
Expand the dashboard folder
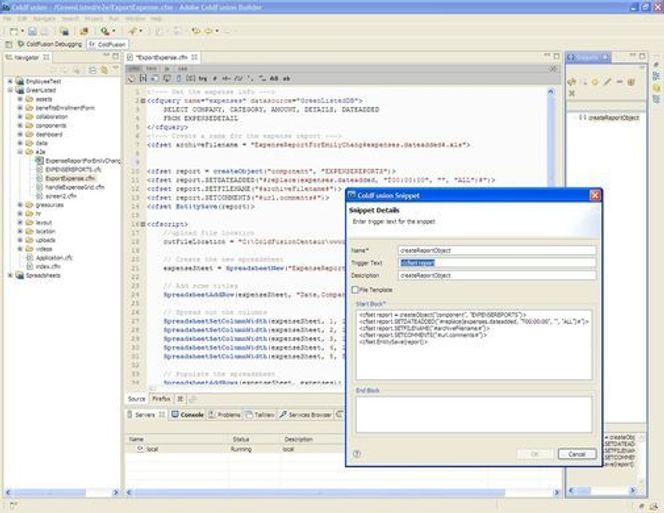tap(20, 134)
